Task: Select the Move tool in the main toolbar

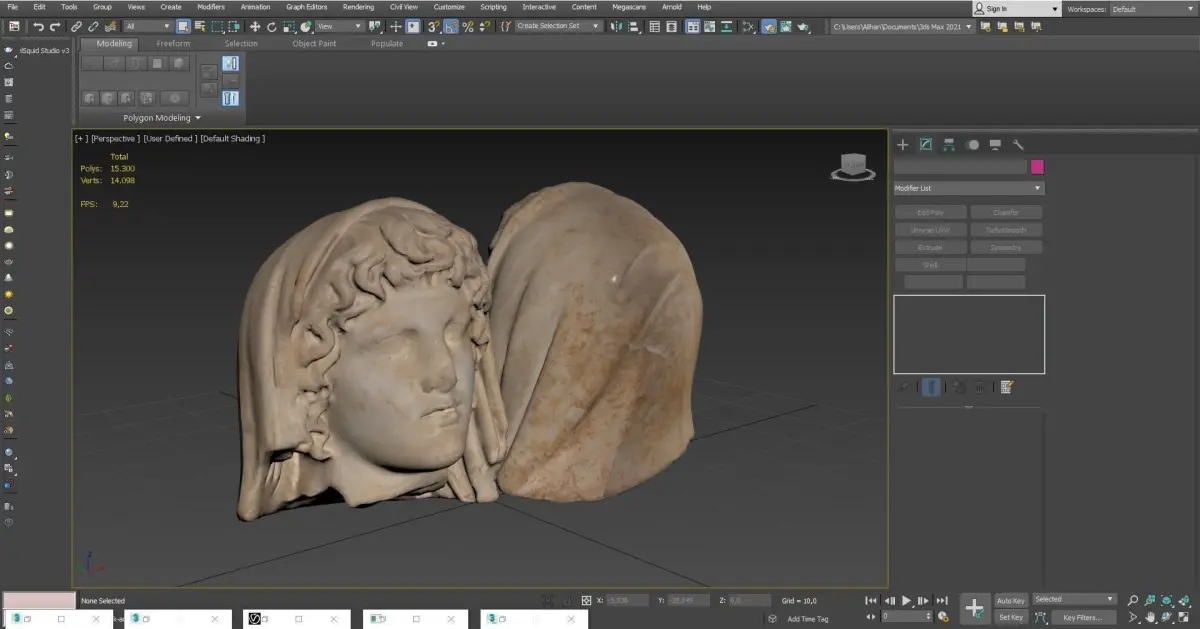Action: pos(255,27)
